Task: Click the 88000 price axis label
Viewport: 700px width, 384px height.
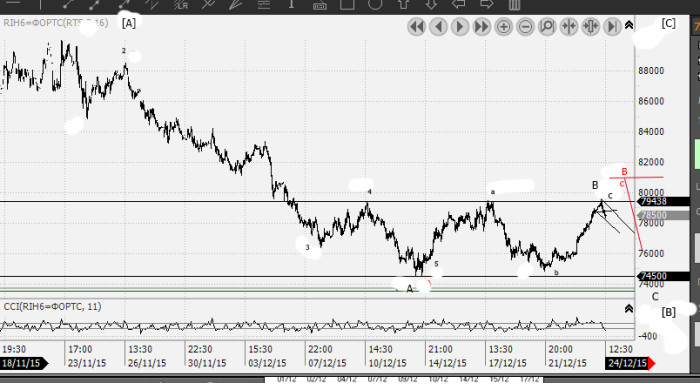Action: tap(651, 71)
